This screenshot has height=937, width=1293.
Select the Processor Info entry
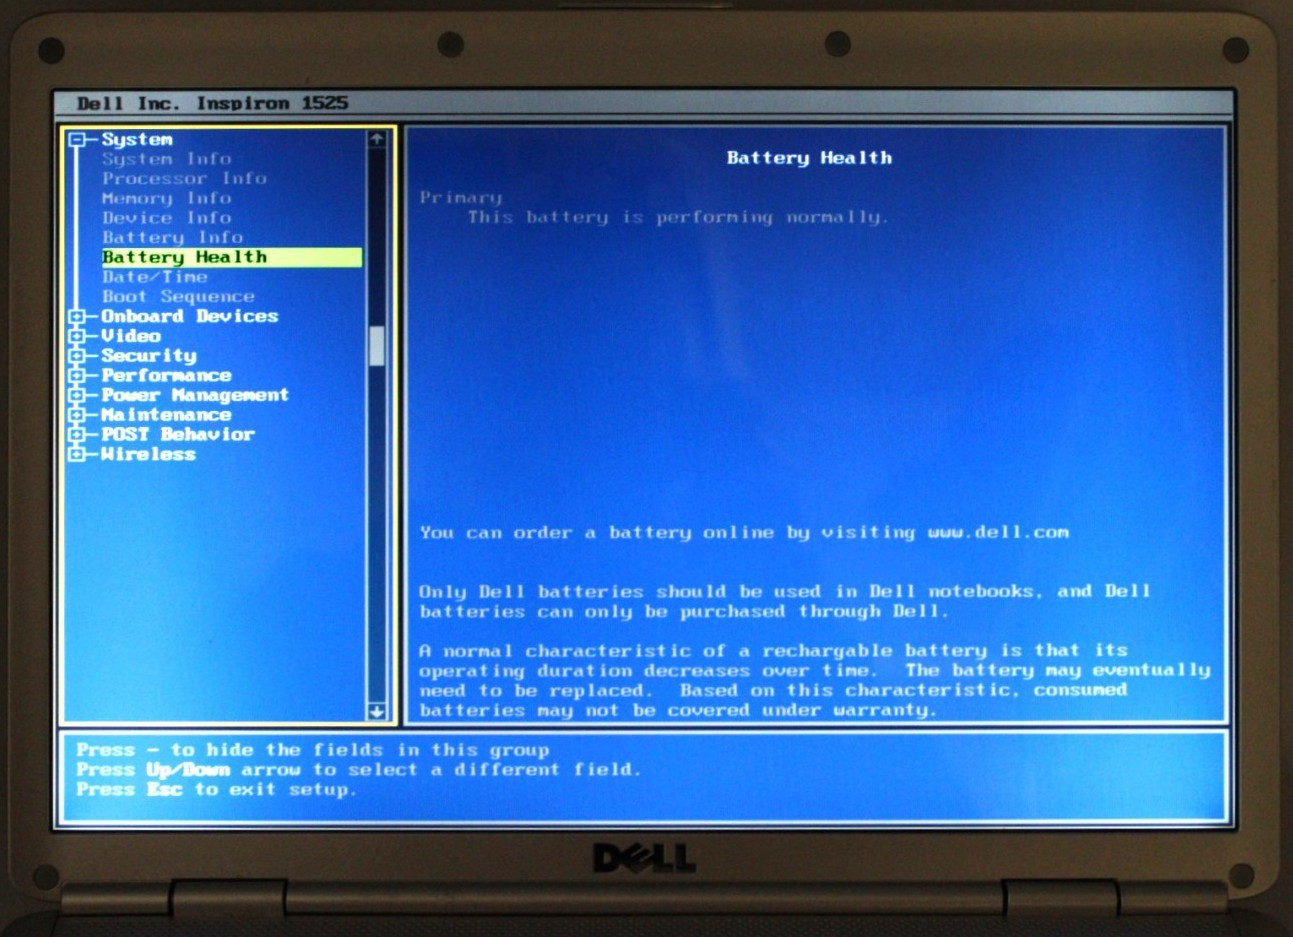tap(184, 179)
